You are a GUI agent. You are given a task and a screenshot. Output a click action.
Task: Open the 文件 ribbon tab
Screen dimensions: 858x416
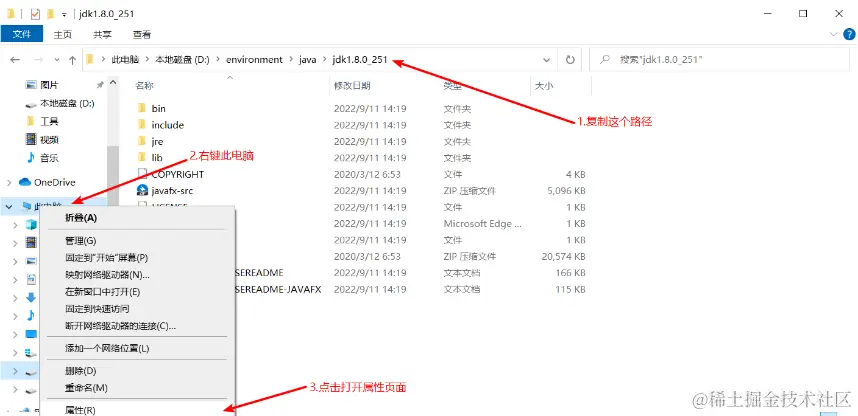click(x=21, y=34)
